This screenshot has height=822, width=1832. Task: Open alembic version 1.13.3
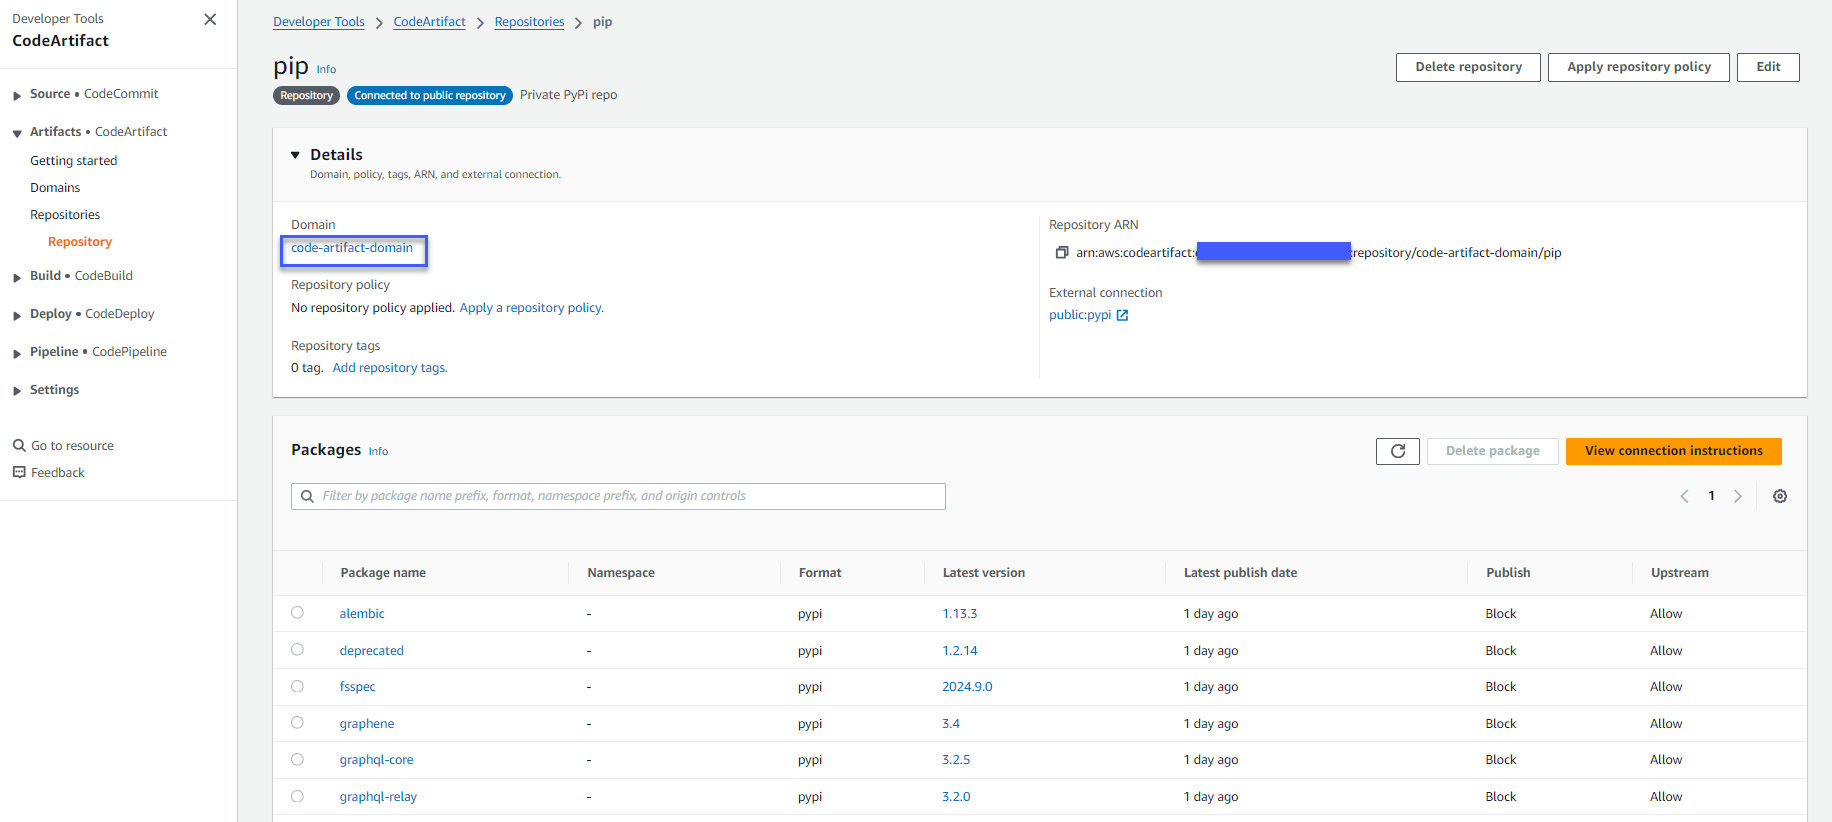click(x=960, y=614)
